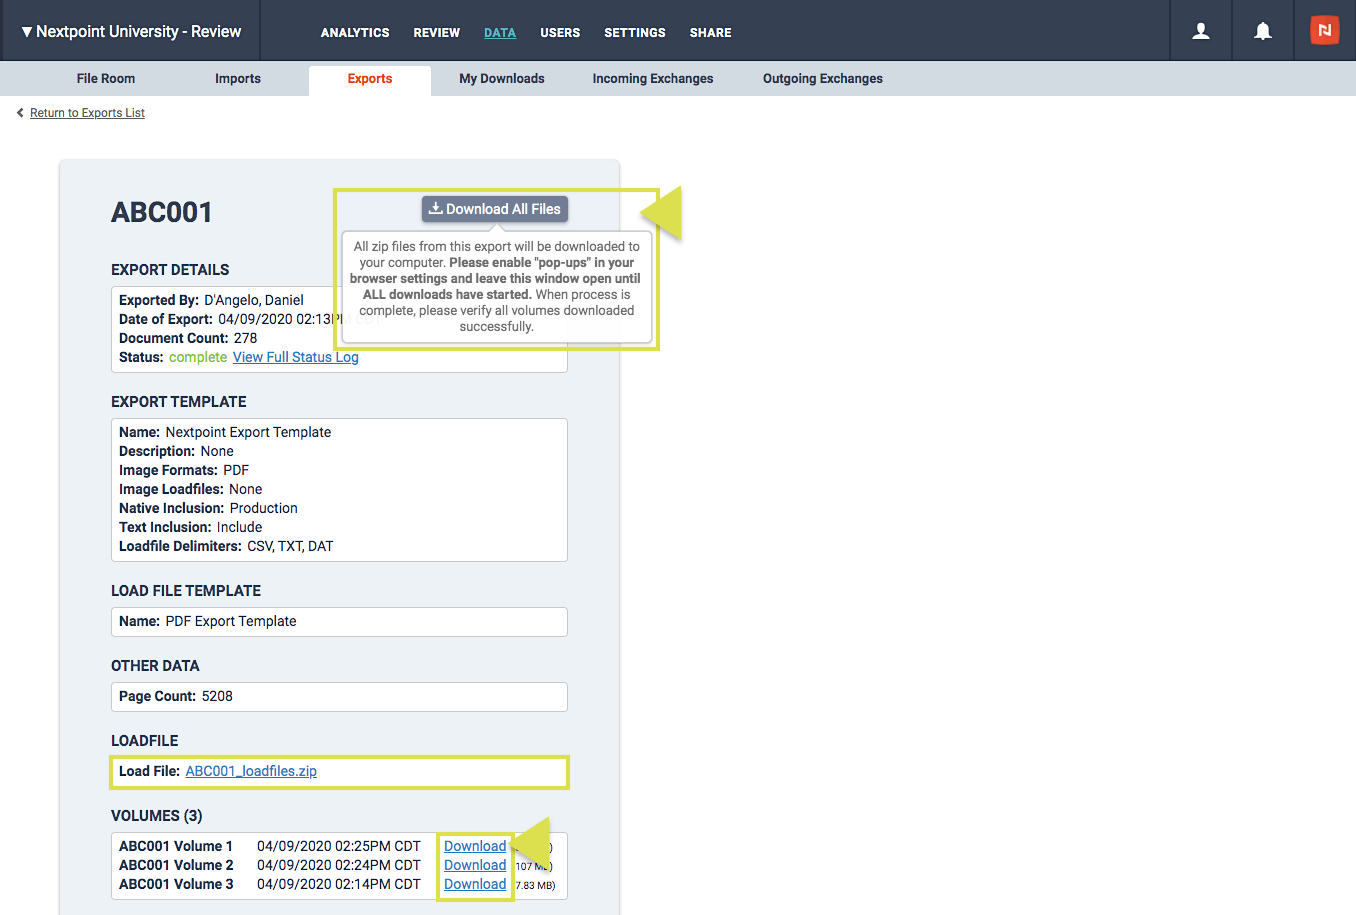Open the notifications bell

[1263, 31]
